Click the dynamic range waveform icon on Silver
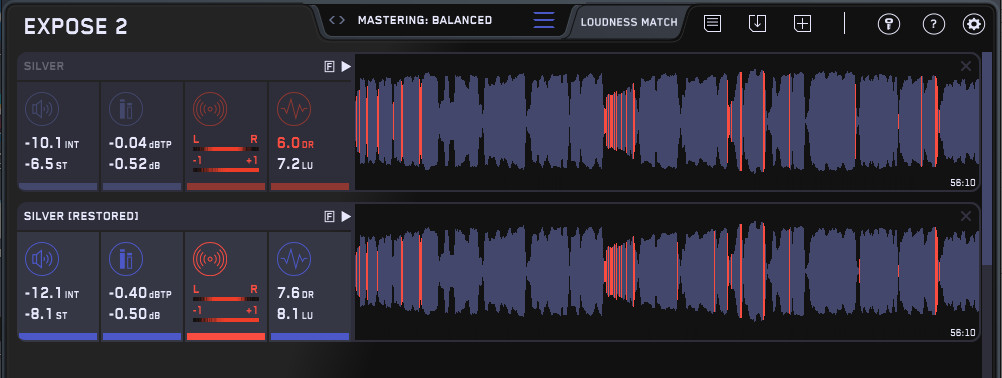1002x378 pixels. coord(294,109)
